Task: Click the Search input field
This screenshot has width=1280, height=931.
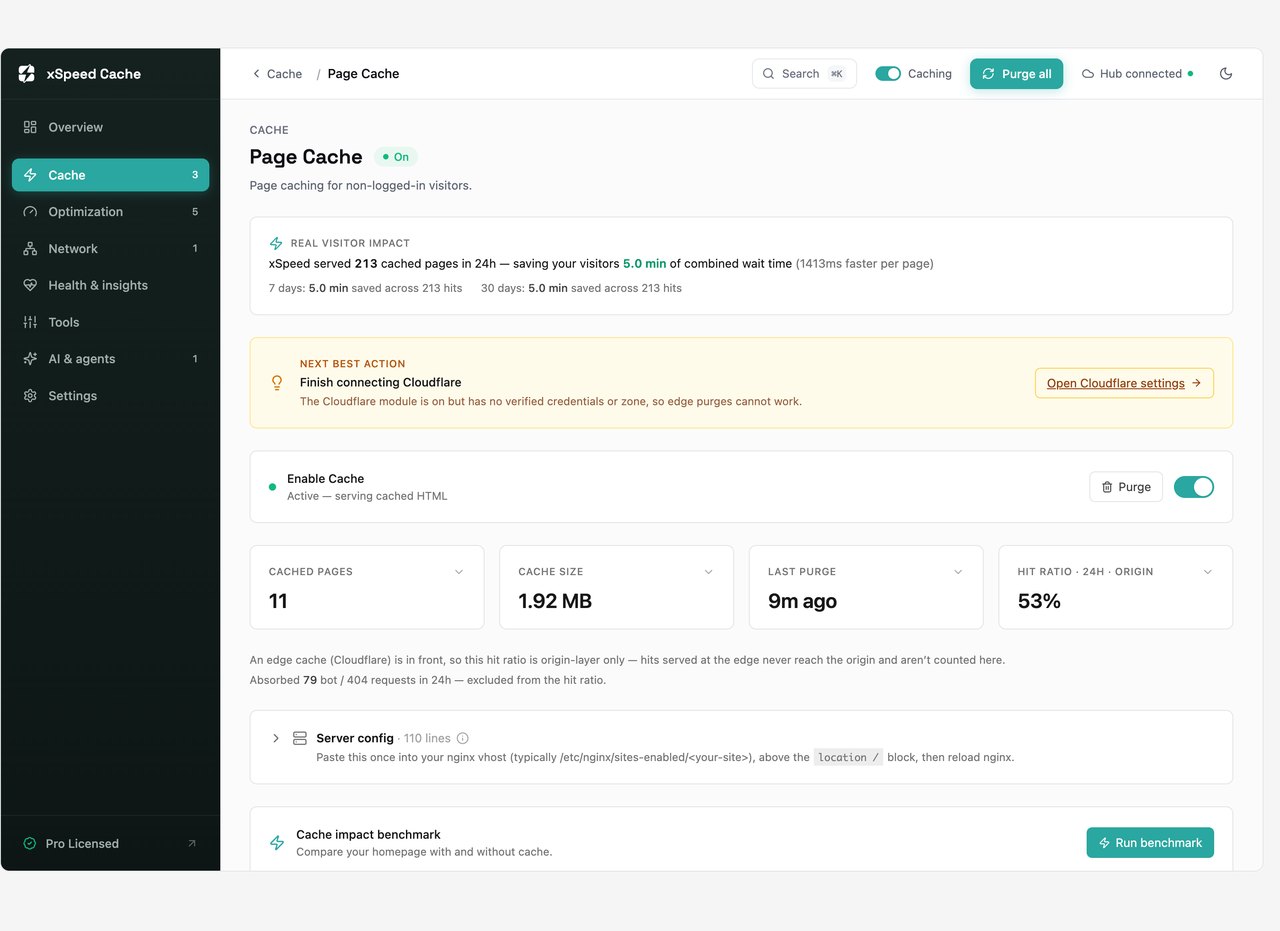Action: (x=804, y=74)
